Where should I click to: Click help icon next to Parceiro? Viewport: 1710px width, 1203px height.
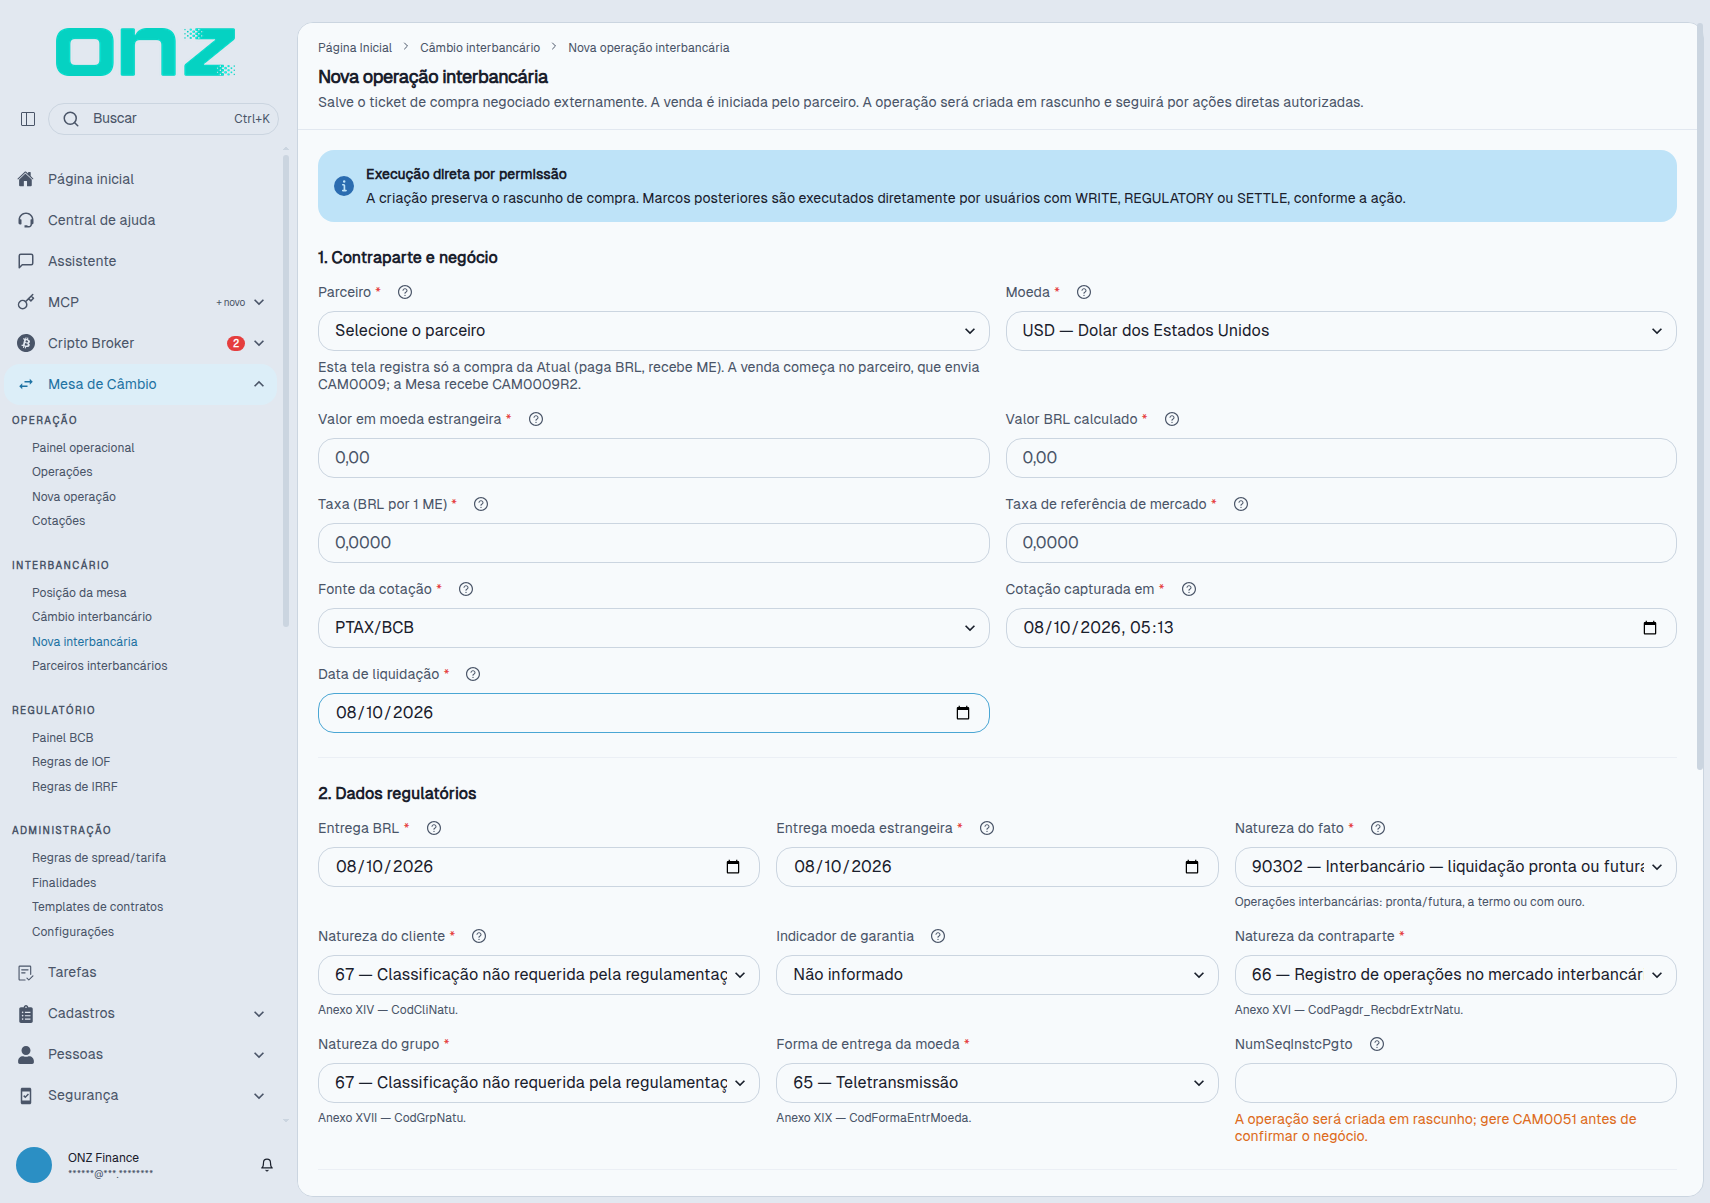pyautogui.click(x=405, y=292)
